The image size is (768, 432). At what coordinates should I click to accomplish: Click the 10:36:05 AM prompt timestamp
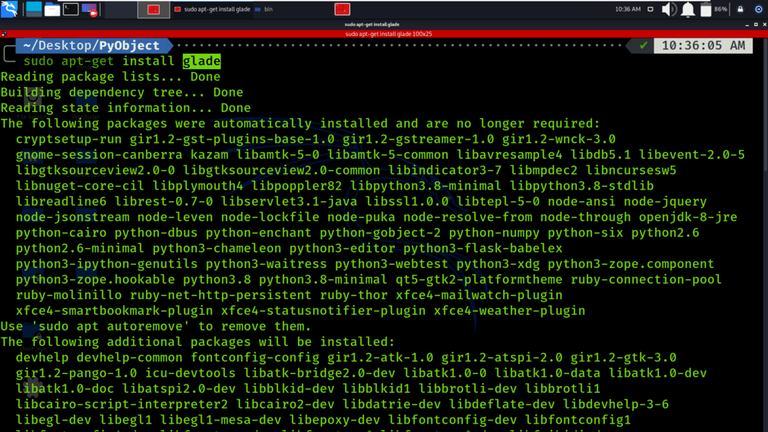tap(703, 46)
